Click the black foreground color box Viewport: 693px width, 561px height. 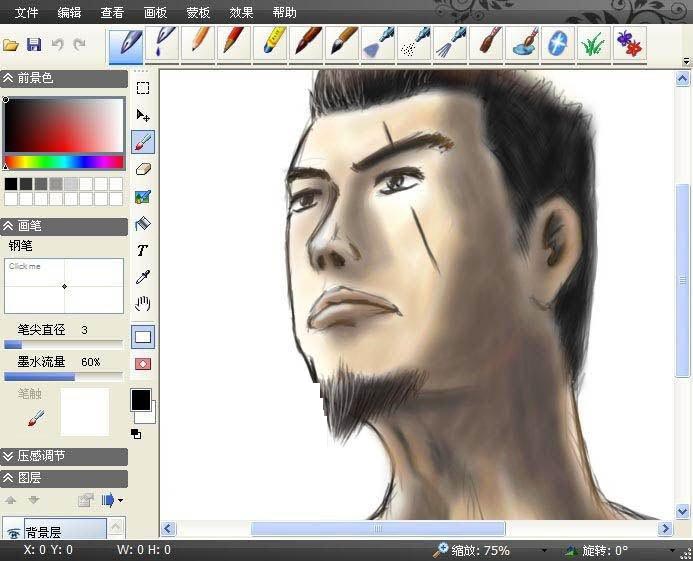140,400
